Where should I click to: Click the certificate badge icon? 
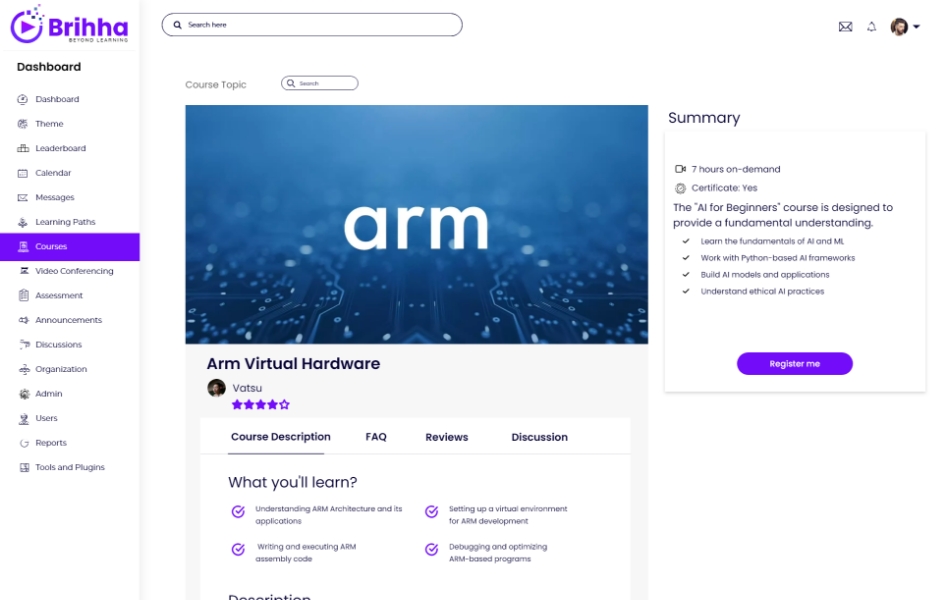[680, 188]
